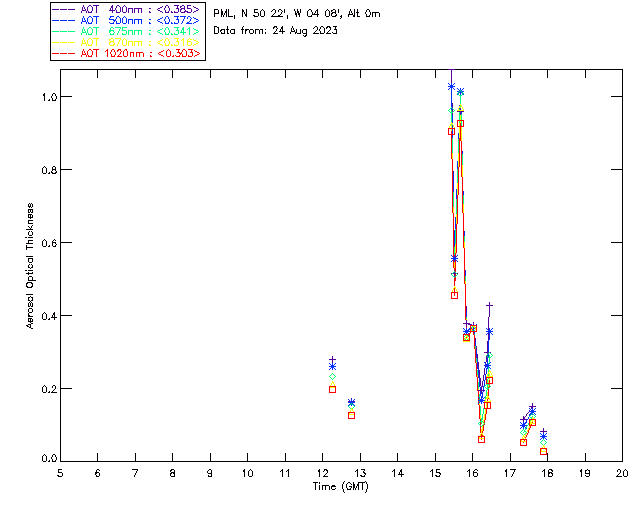Click the red square marker near 0.03 at 17.9h
This screenshot has width=640, height=512.
click(x=543, y=451)
